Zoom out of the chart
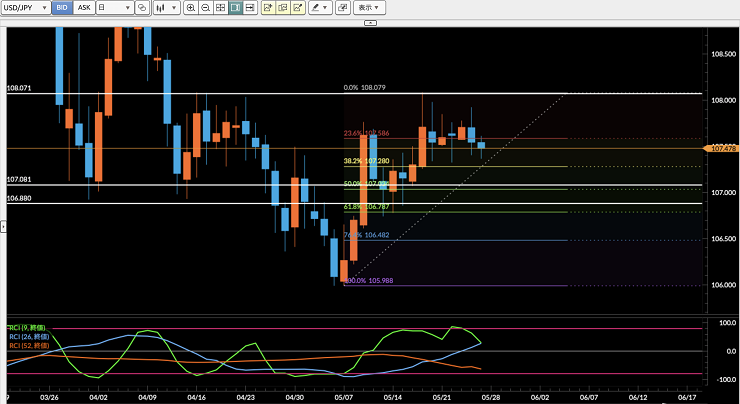Screen dimensions: 740x404 (206, 8)
